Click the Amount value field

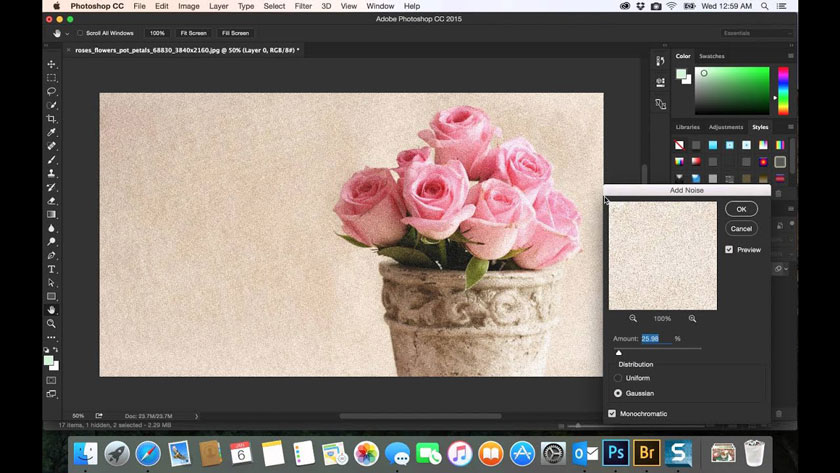[657, 339]
